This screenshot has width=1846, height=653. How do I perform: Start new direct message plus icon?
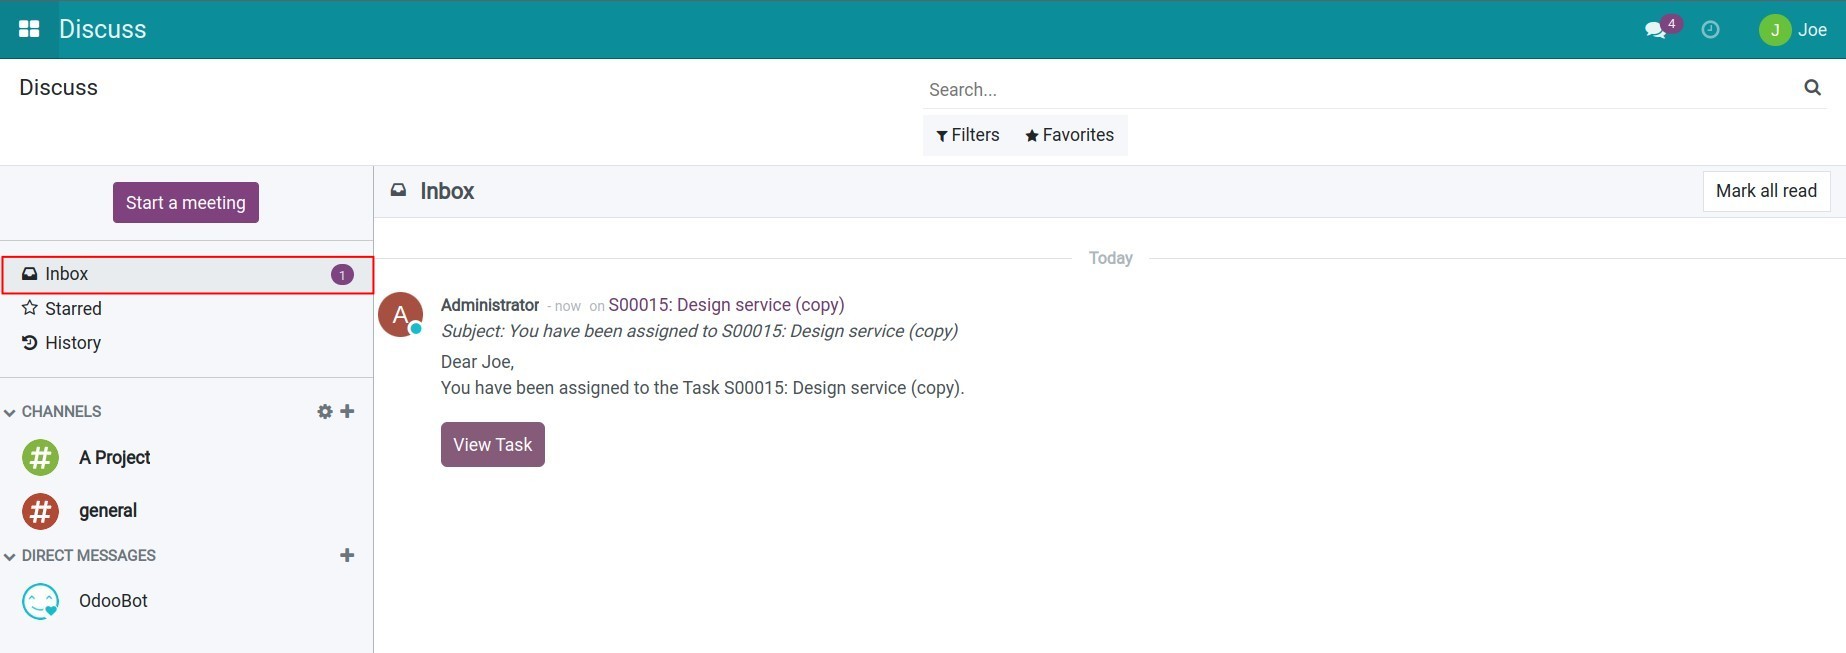347,555
